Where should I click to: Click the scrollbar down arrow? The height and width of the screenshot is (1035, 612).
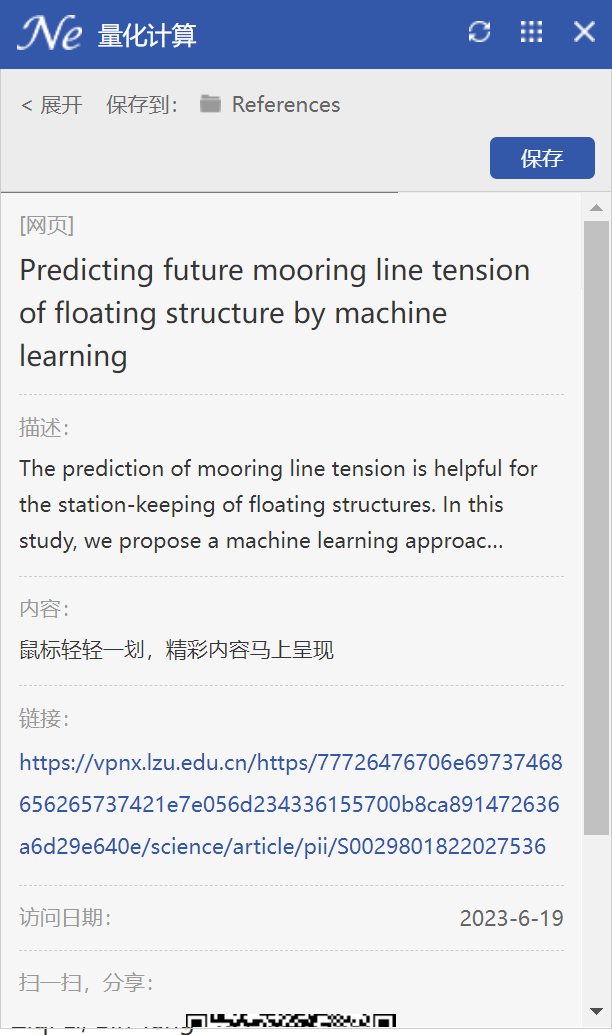tap(597, 1011)
